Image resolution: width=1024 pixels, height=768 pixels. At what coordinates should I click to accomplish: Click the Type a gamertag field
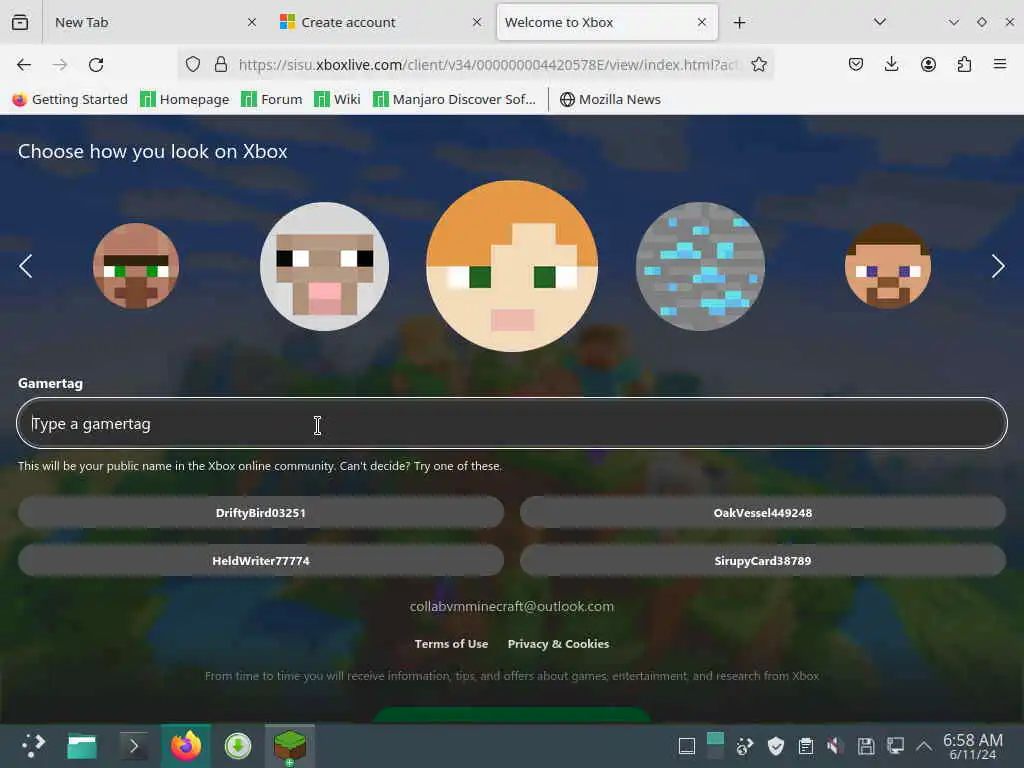click(x=512, y=423)
